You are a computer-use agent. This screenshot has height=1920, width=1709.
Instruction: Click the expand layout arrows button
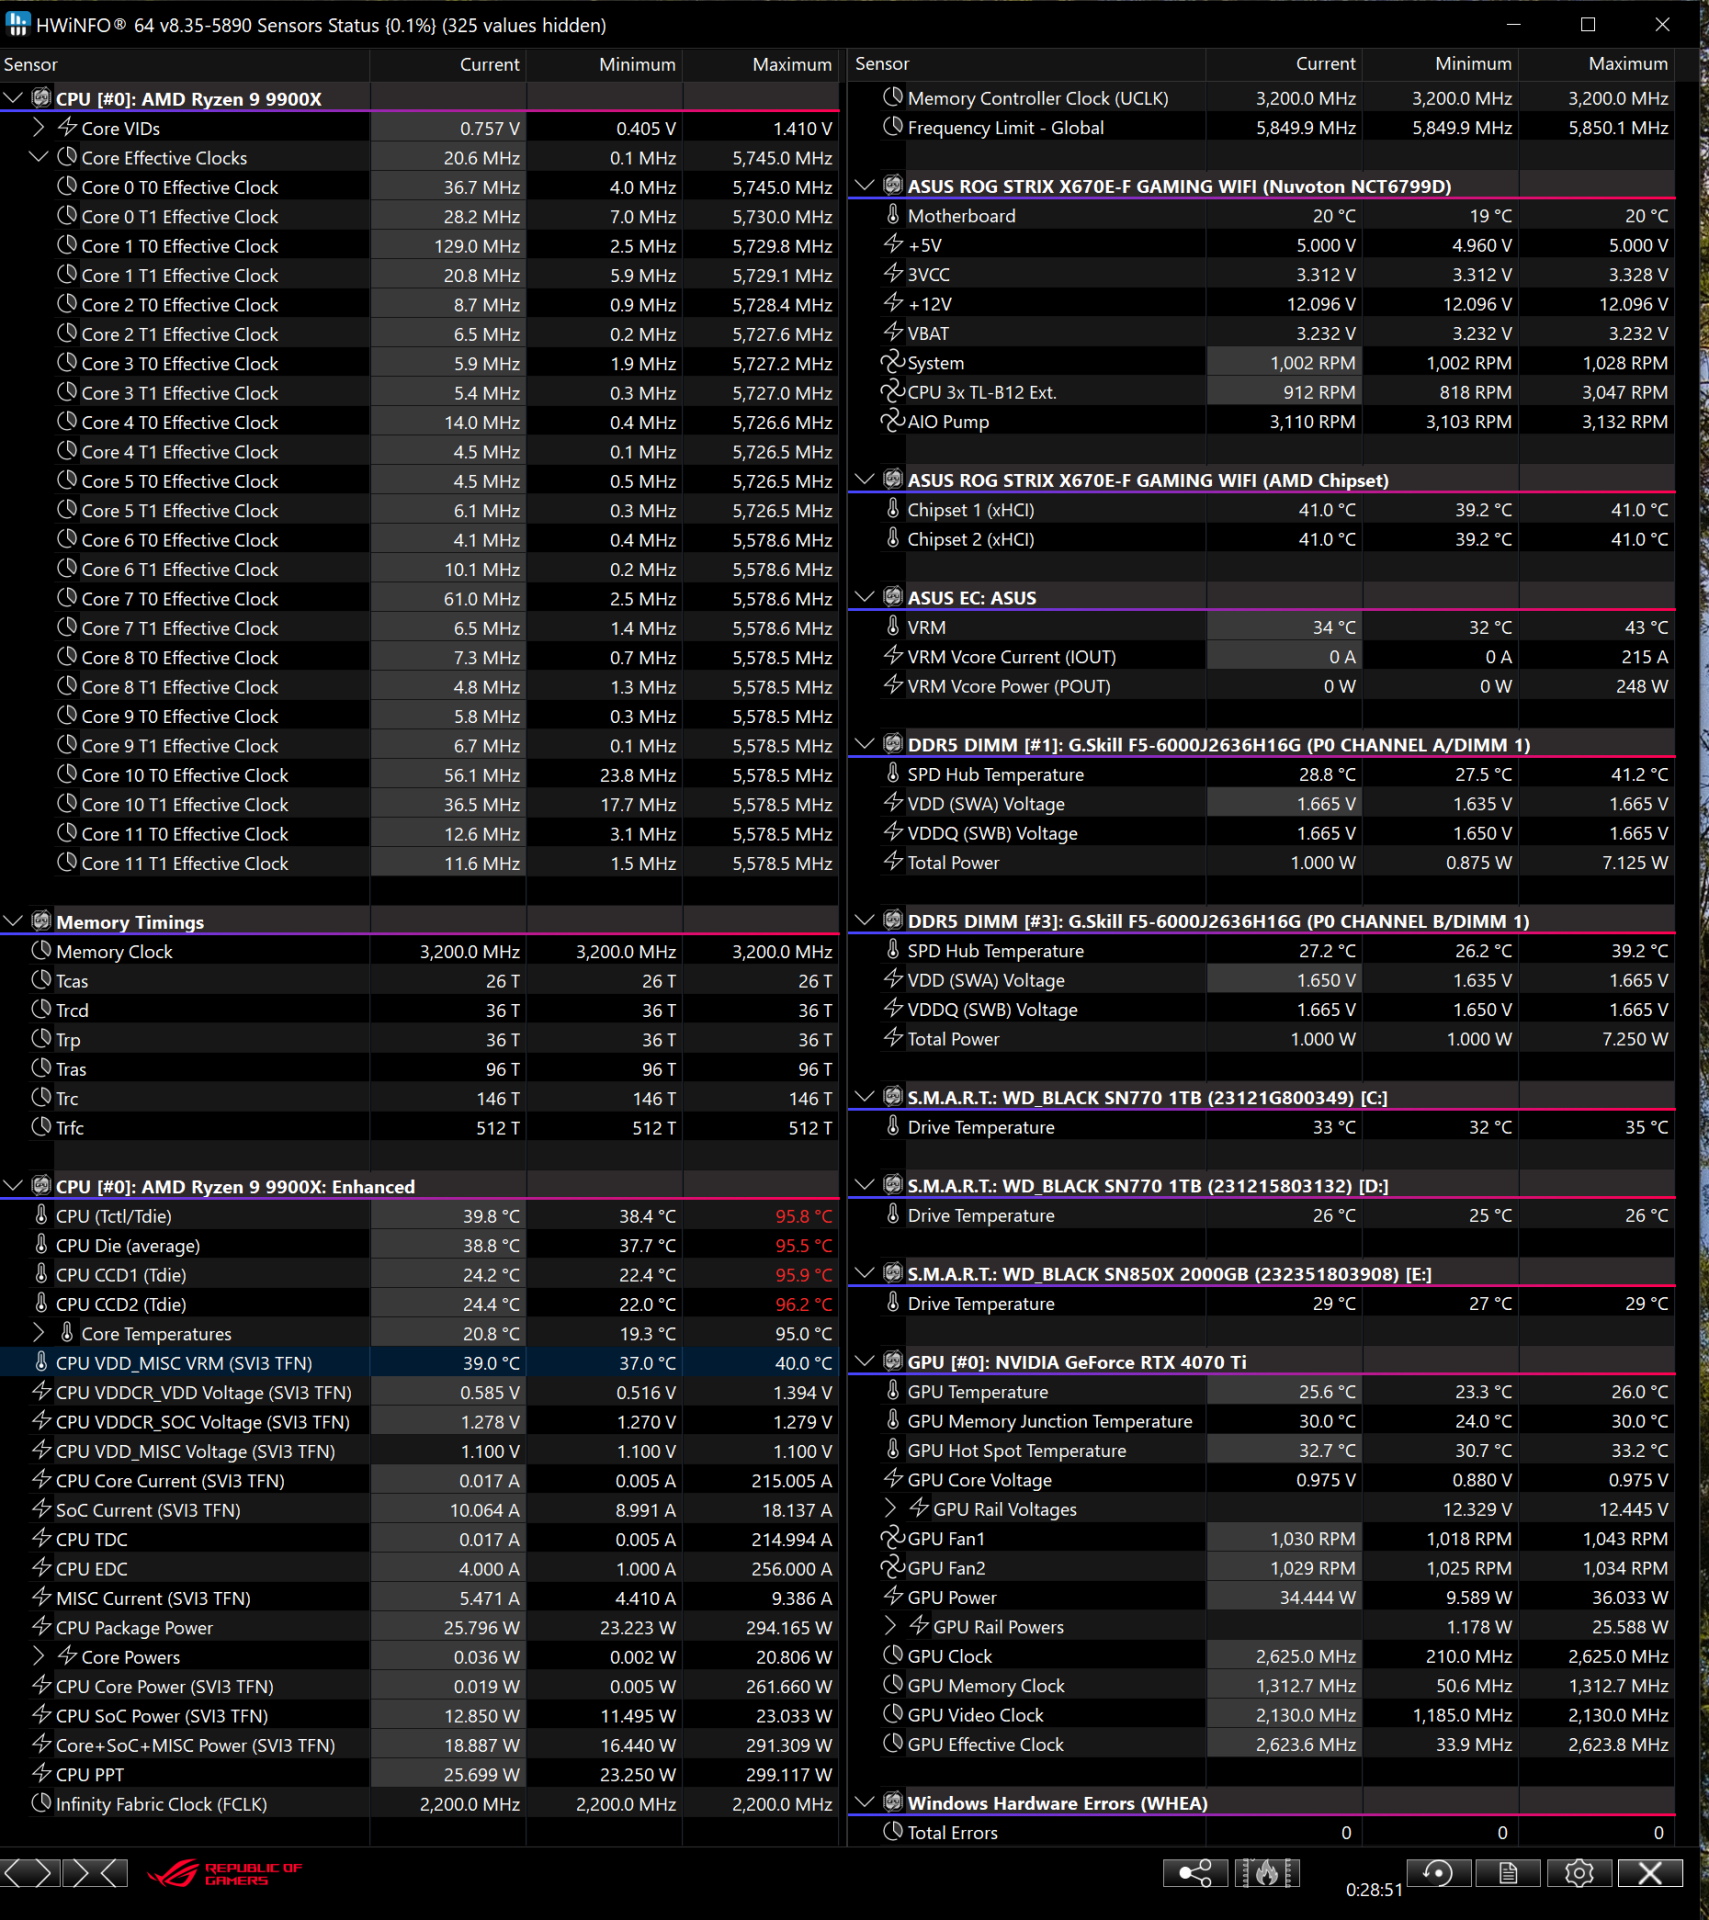[28, 1873]
